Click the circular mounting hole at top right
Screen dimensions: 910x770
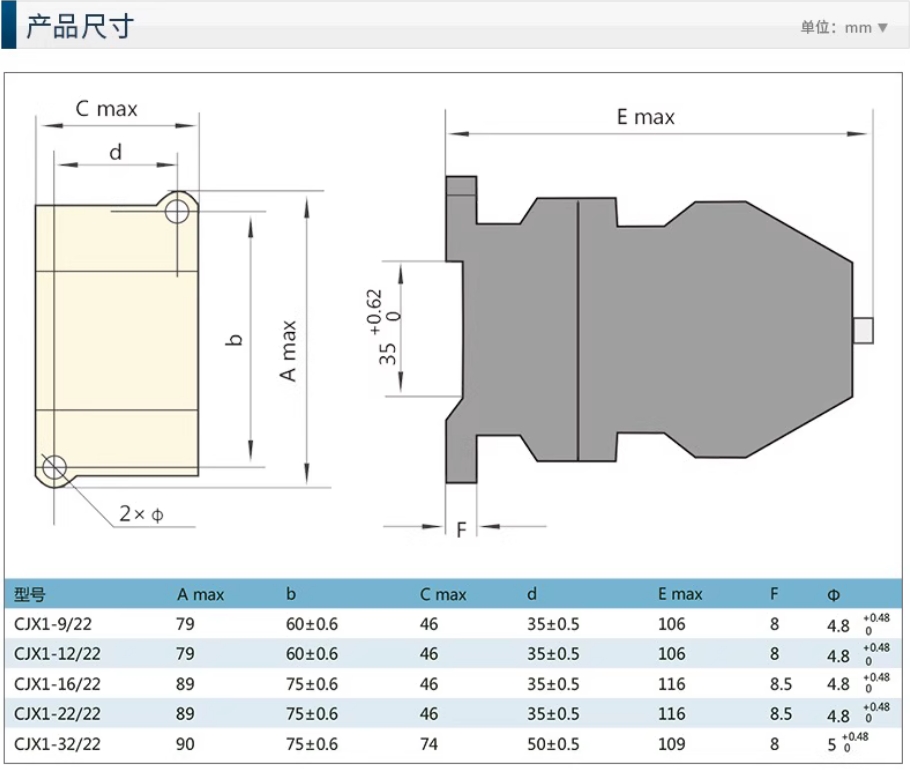(177, 211)
